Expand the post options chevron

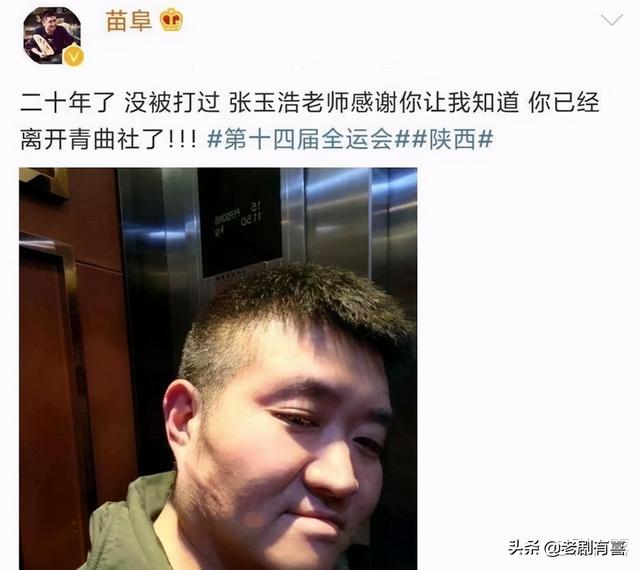tap(611, 20)
